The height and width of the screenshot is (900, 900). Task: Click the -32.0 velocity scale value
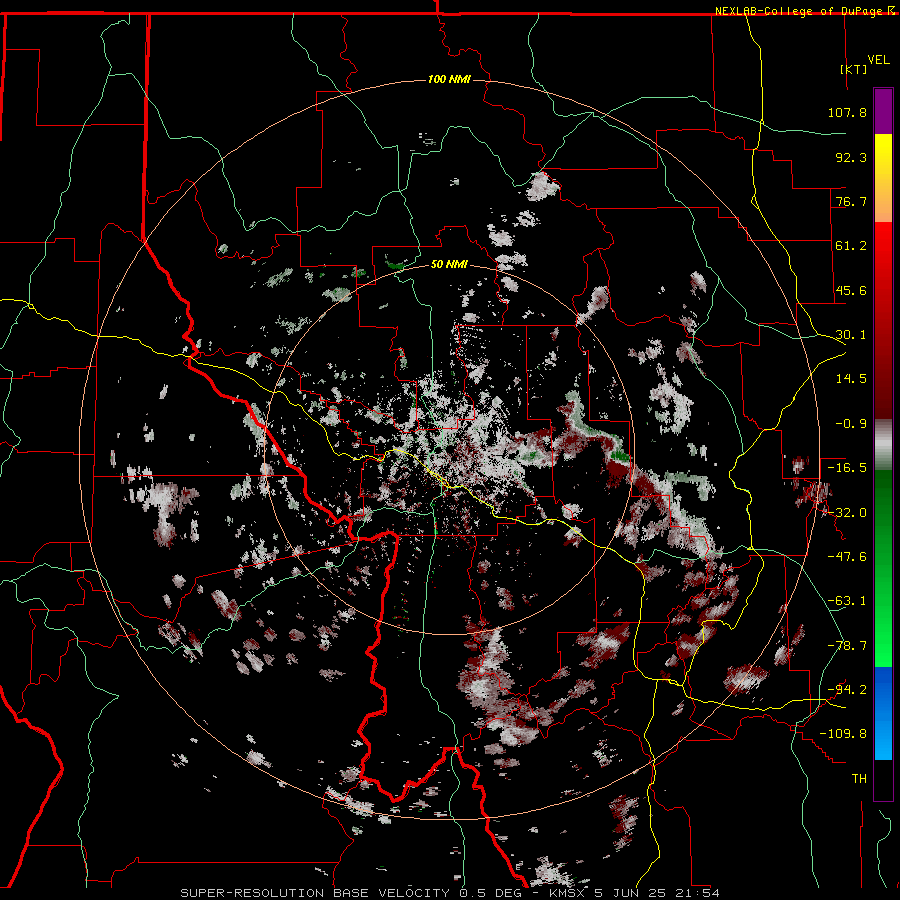847,513
